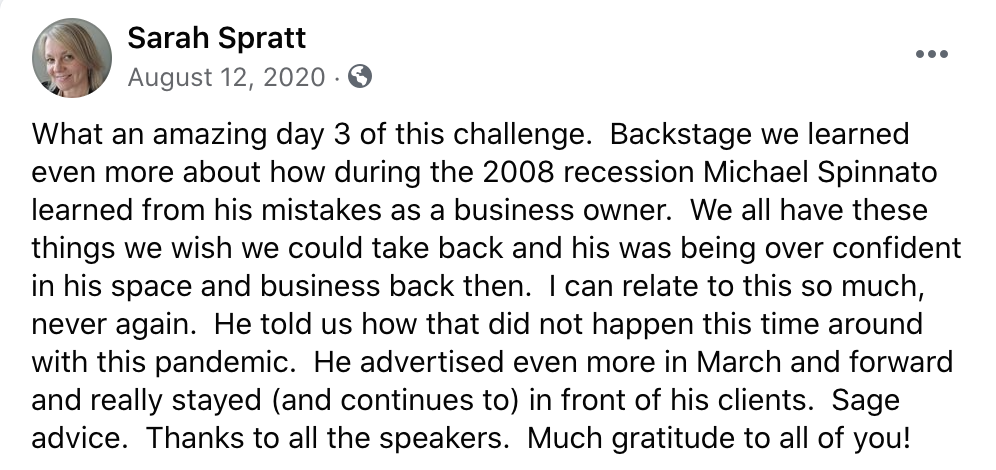This screenshot has height=470, width=996.
Task: Open the Sarah Spratt profile name link
Action: pos(217,38)
